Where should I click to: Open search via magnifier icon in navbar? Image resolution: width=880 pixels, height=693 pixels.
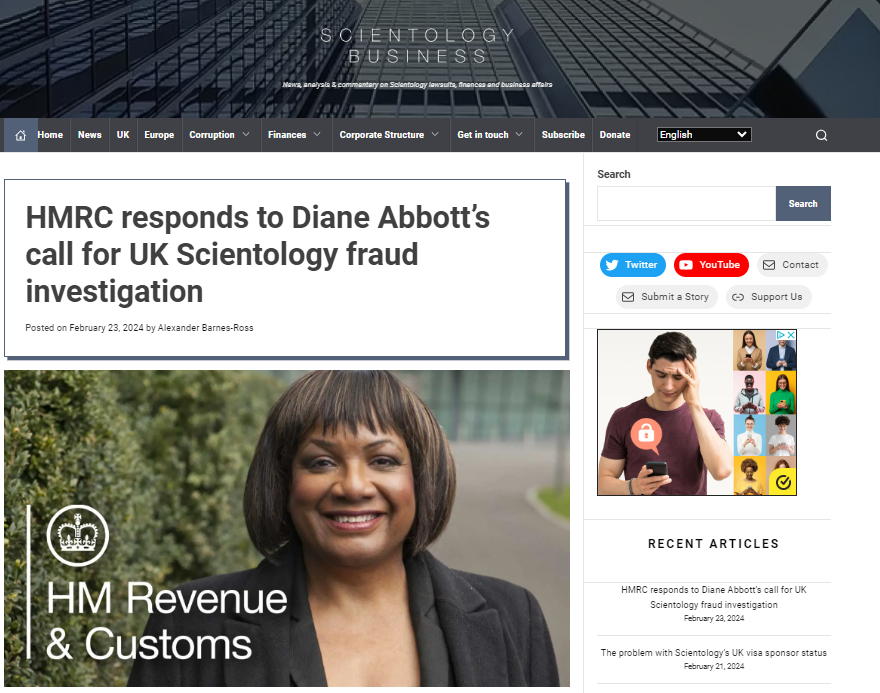(x=821, y=135)
